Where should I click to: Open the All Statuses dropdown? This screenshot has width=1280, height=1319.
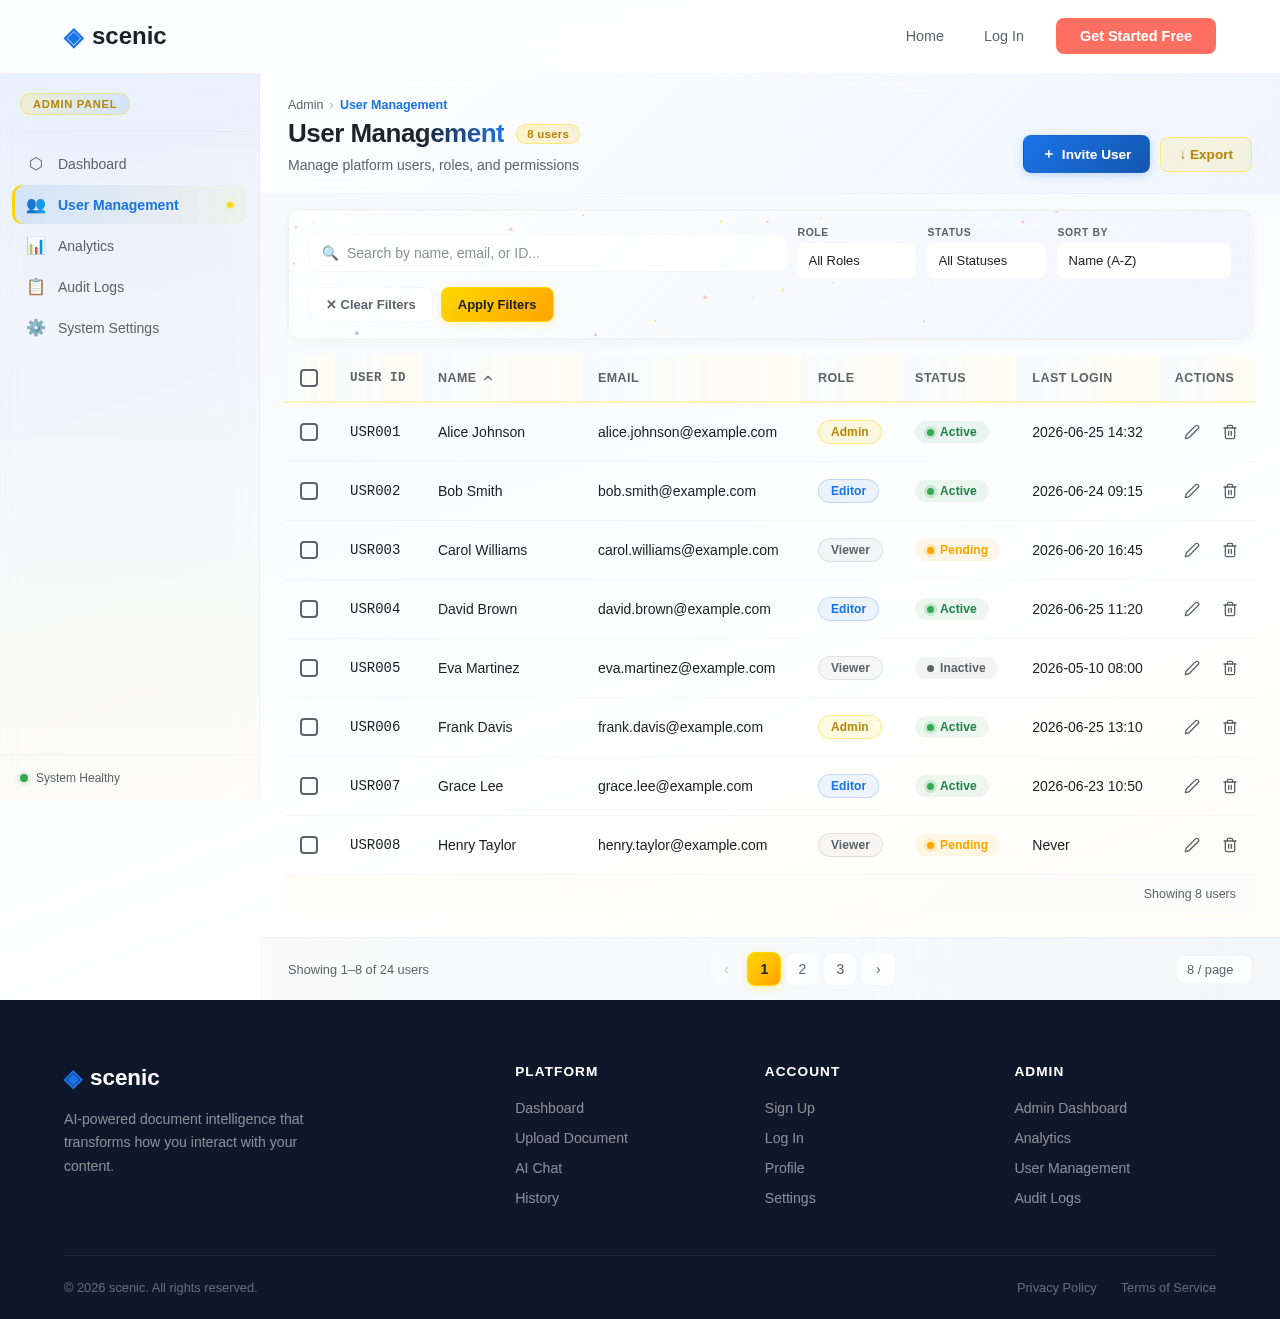pos(986,261)
